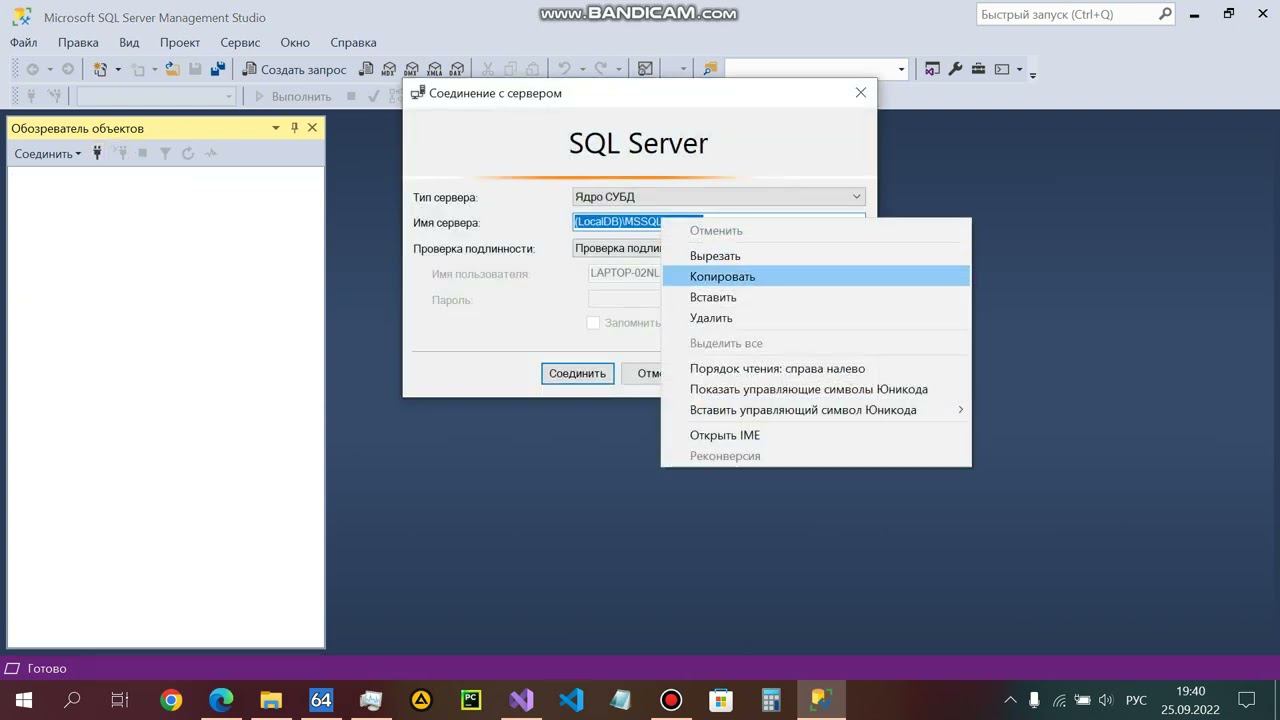The width and height of the screenshot is (1280, 720).
Task: Pin the Object Explorer panel
Action: click(294, 128)
